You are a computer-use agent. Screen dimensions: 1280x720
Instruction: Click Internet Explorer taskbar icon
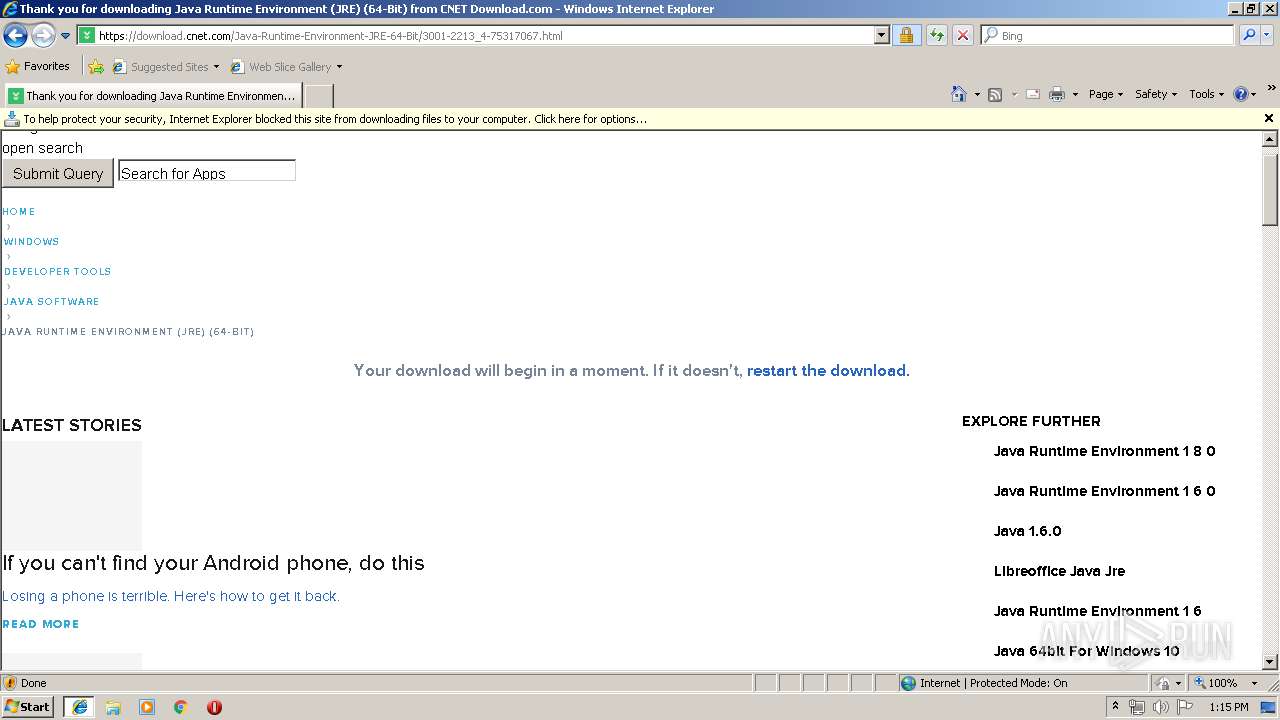pyautogui.click(x=79, y=707)
